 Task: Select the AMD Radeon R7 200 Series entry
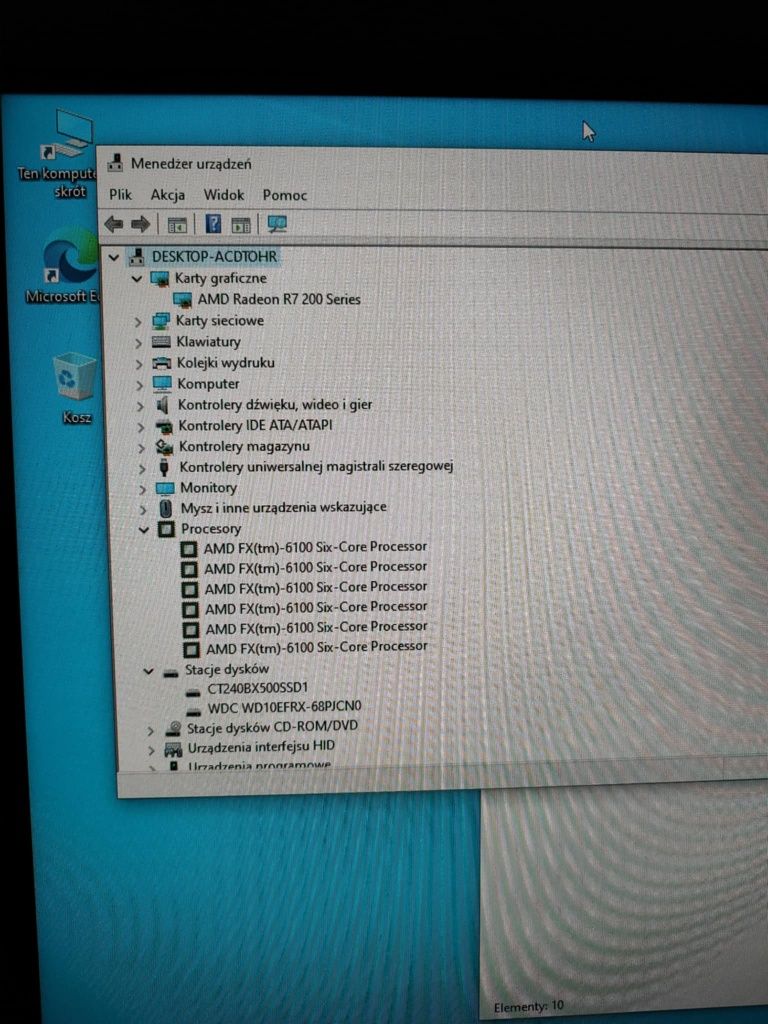coord(280,299)
